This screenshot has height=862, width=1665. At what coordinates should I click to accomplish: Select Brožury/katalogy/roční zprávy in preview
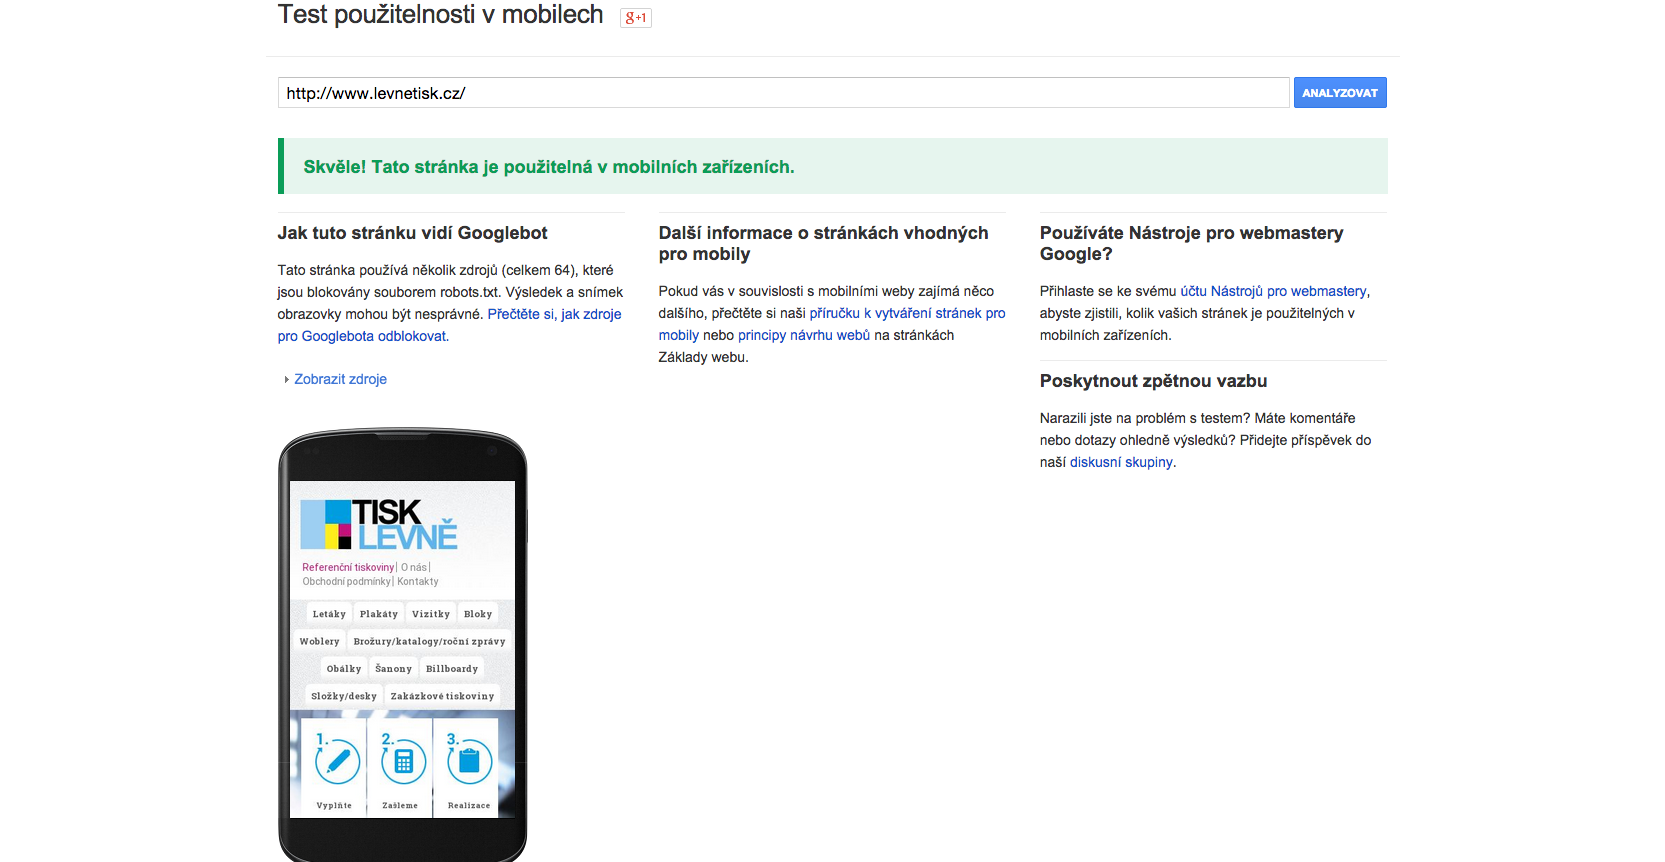pos(429,641)
